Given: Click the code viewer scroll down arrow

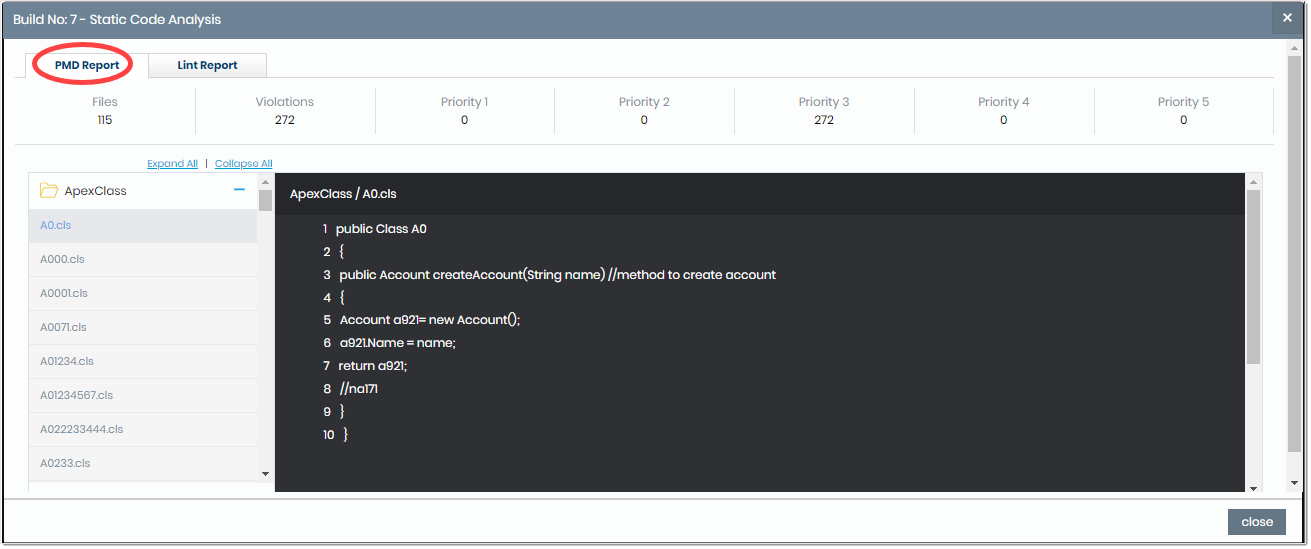Looking at the screenshot, I should (1254, 487).
